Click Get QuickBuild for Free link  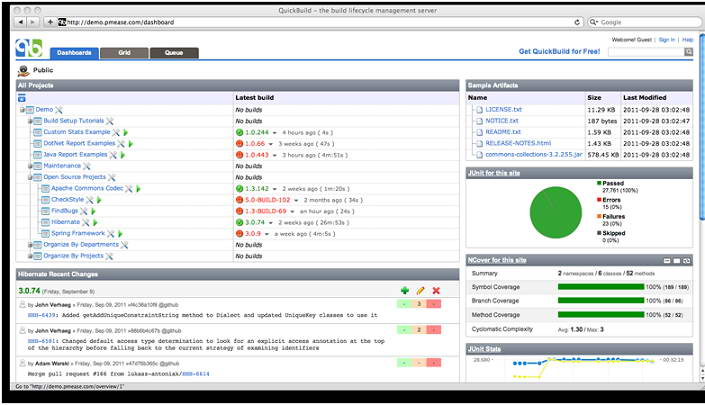(559, 52)
